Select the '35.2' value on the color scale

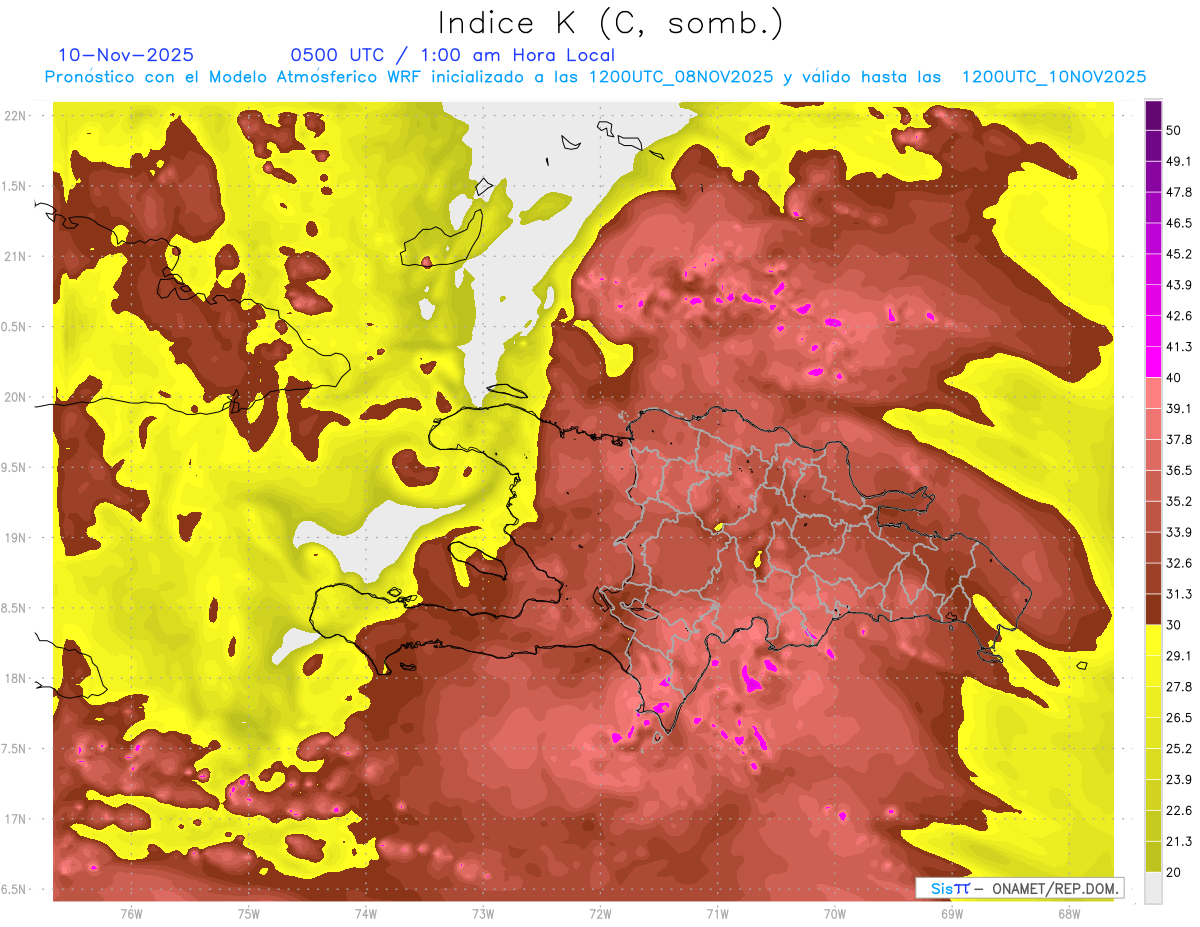click(x=1179, y=501)
